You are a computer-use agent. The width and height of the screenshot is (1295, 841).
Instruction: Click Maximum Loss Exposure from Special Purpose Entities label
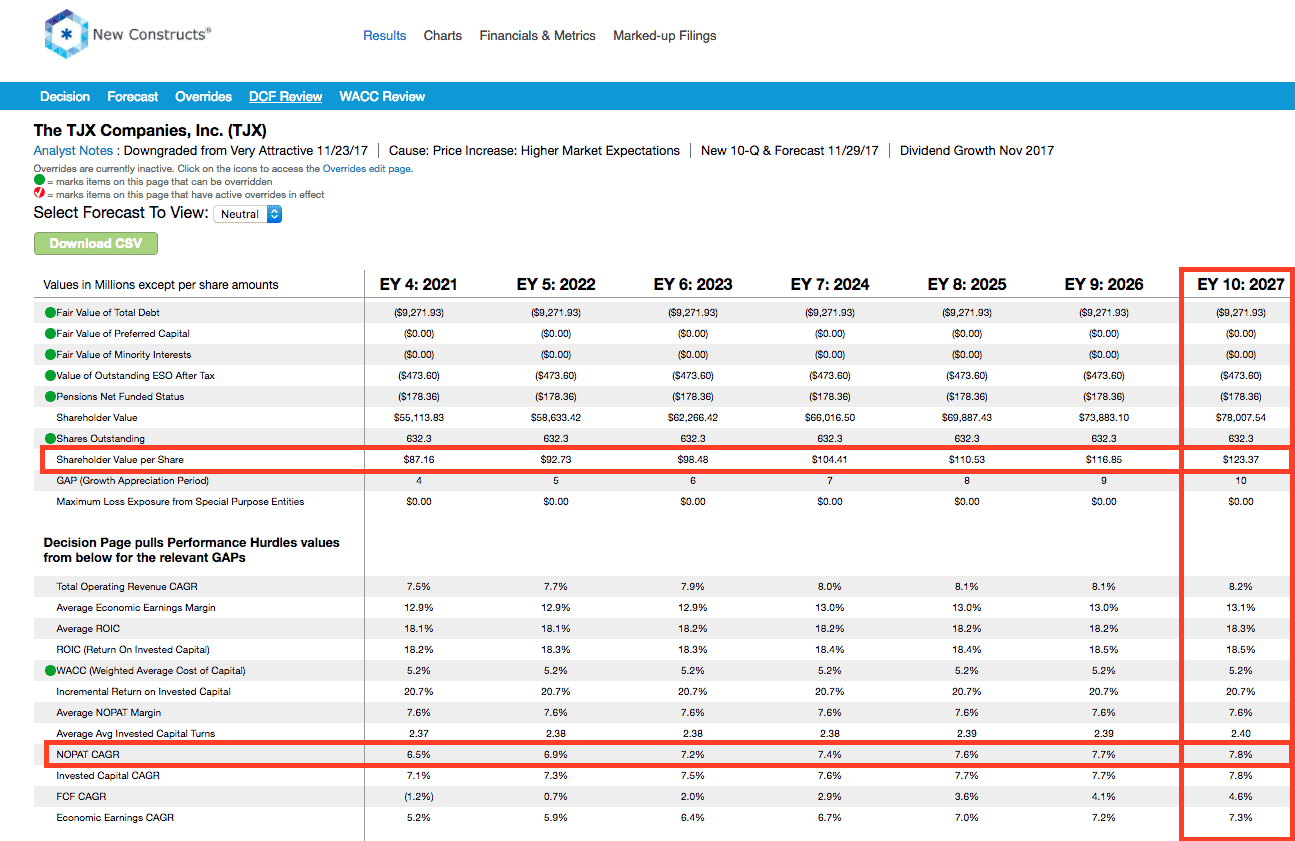coord(180,502)
